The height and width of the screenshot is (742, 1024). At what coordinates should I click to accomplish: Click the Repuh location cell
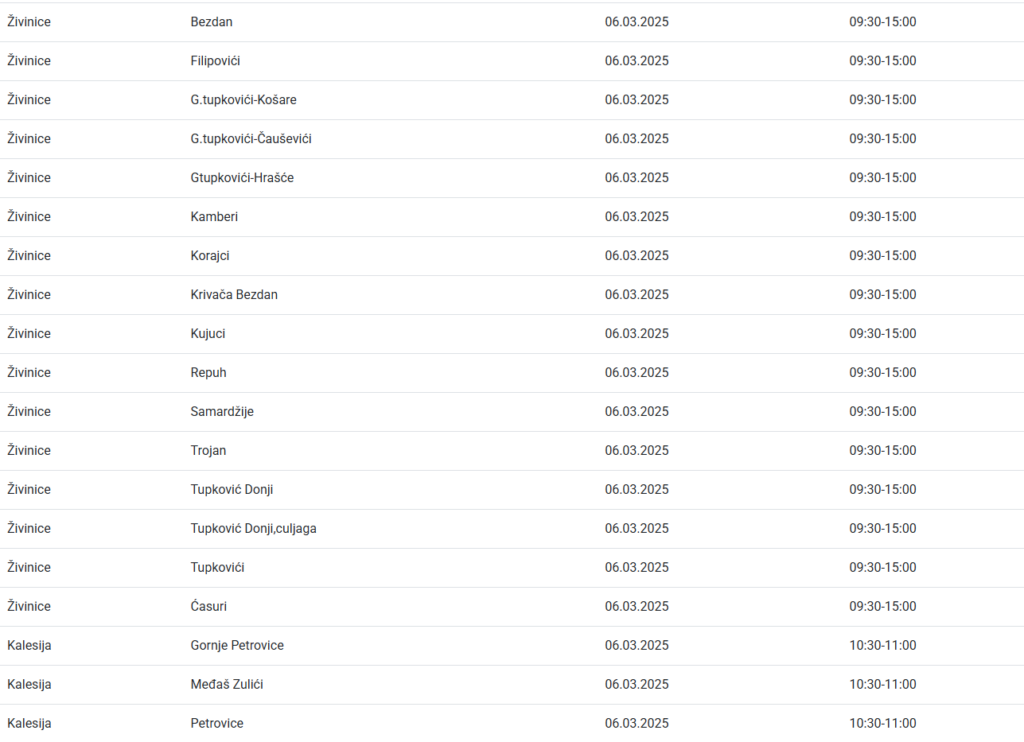[x=208, y=373]
